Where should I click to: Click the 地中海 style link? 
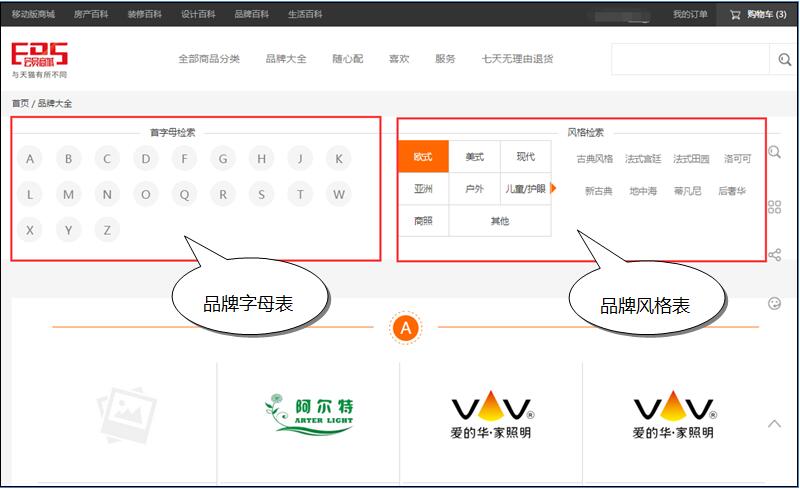click(x=643, y=191)
